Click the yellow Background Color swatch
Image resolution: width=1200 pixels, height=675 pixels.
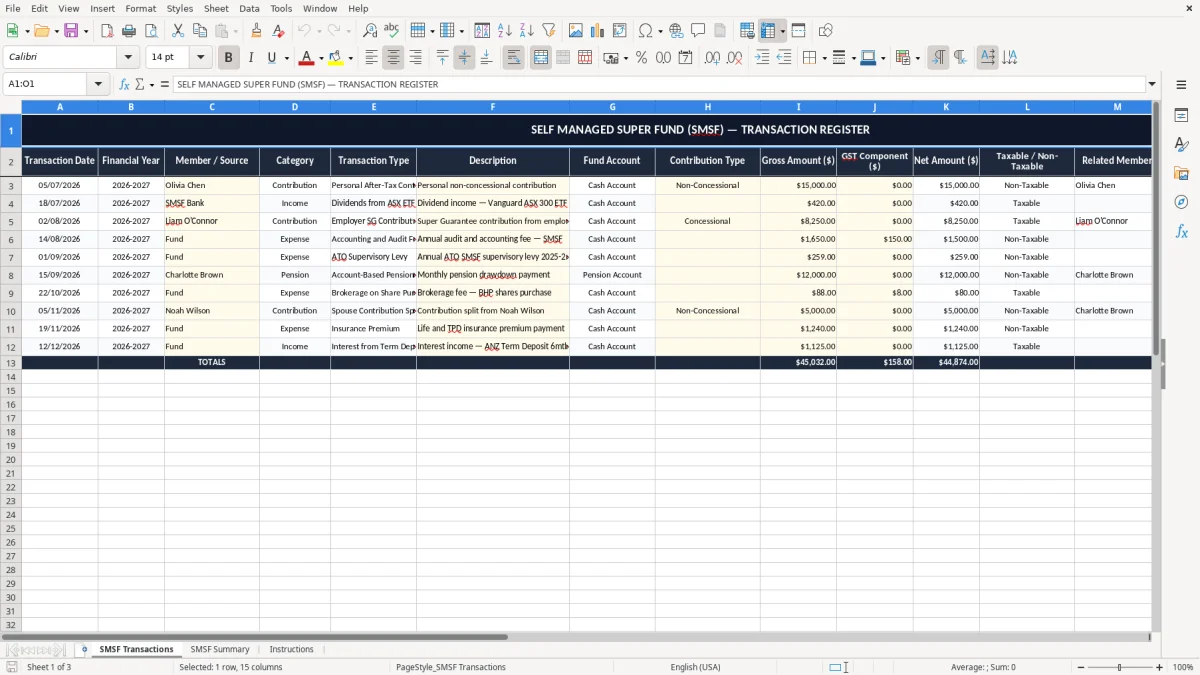coord(336,58)
